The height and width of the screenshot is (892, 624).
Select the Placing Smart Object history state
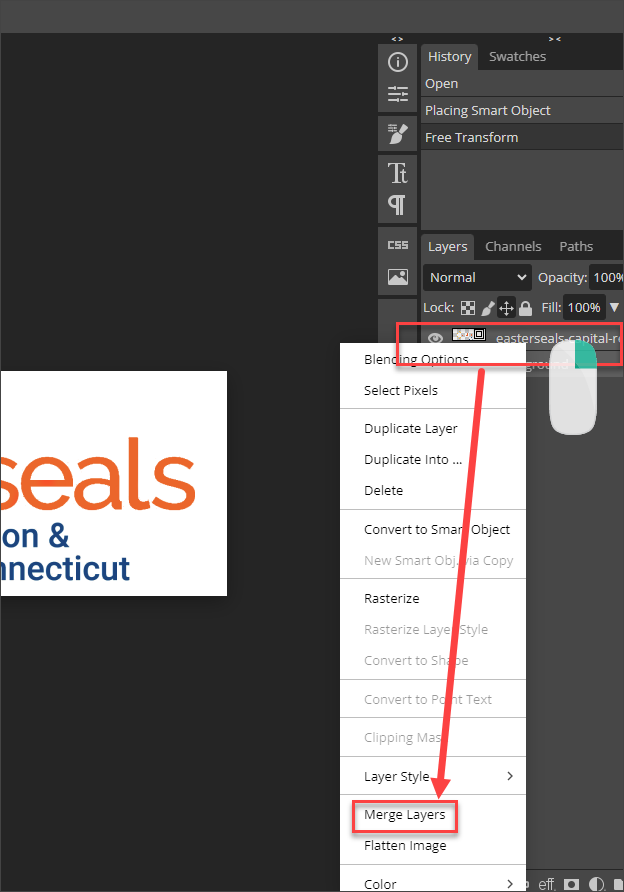(x=522, y=110)
